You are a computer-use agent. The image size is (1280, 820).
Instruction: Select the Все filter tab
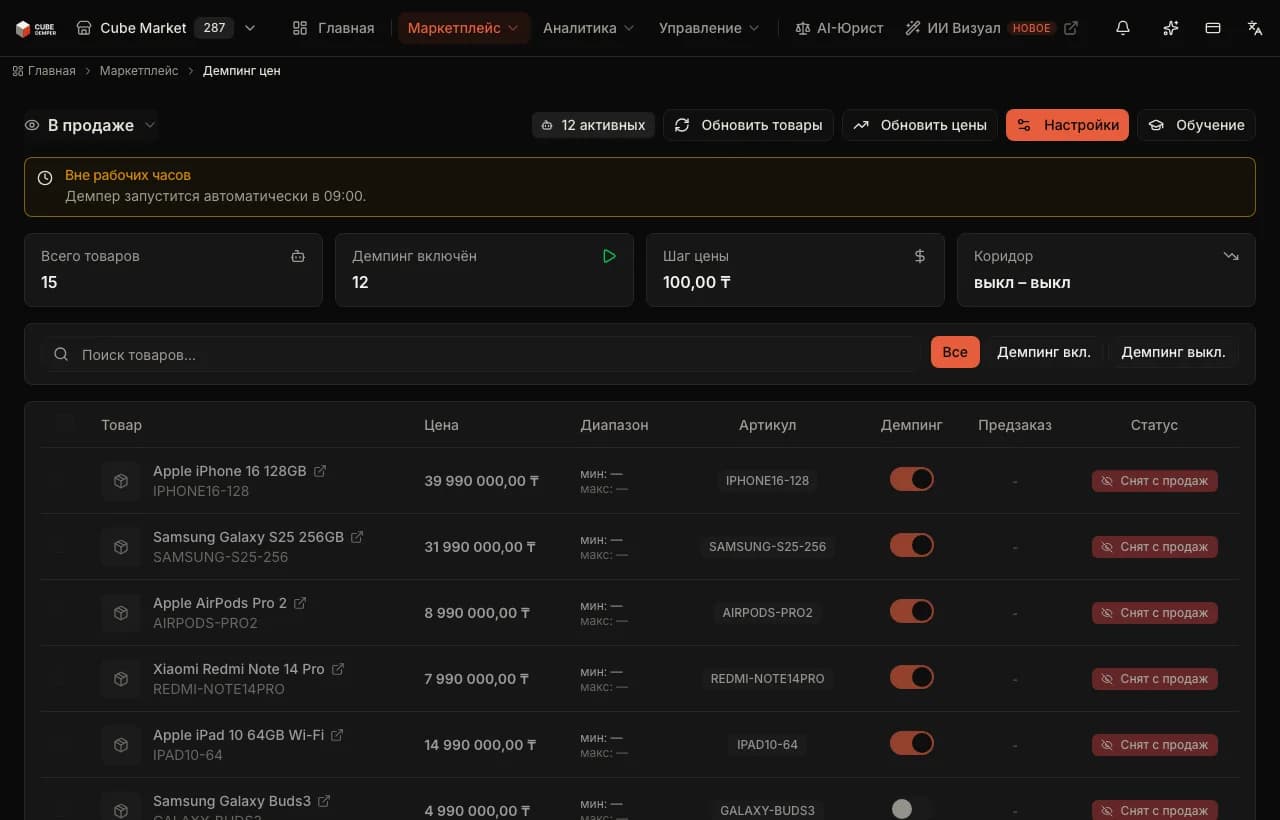pos(955,352)
